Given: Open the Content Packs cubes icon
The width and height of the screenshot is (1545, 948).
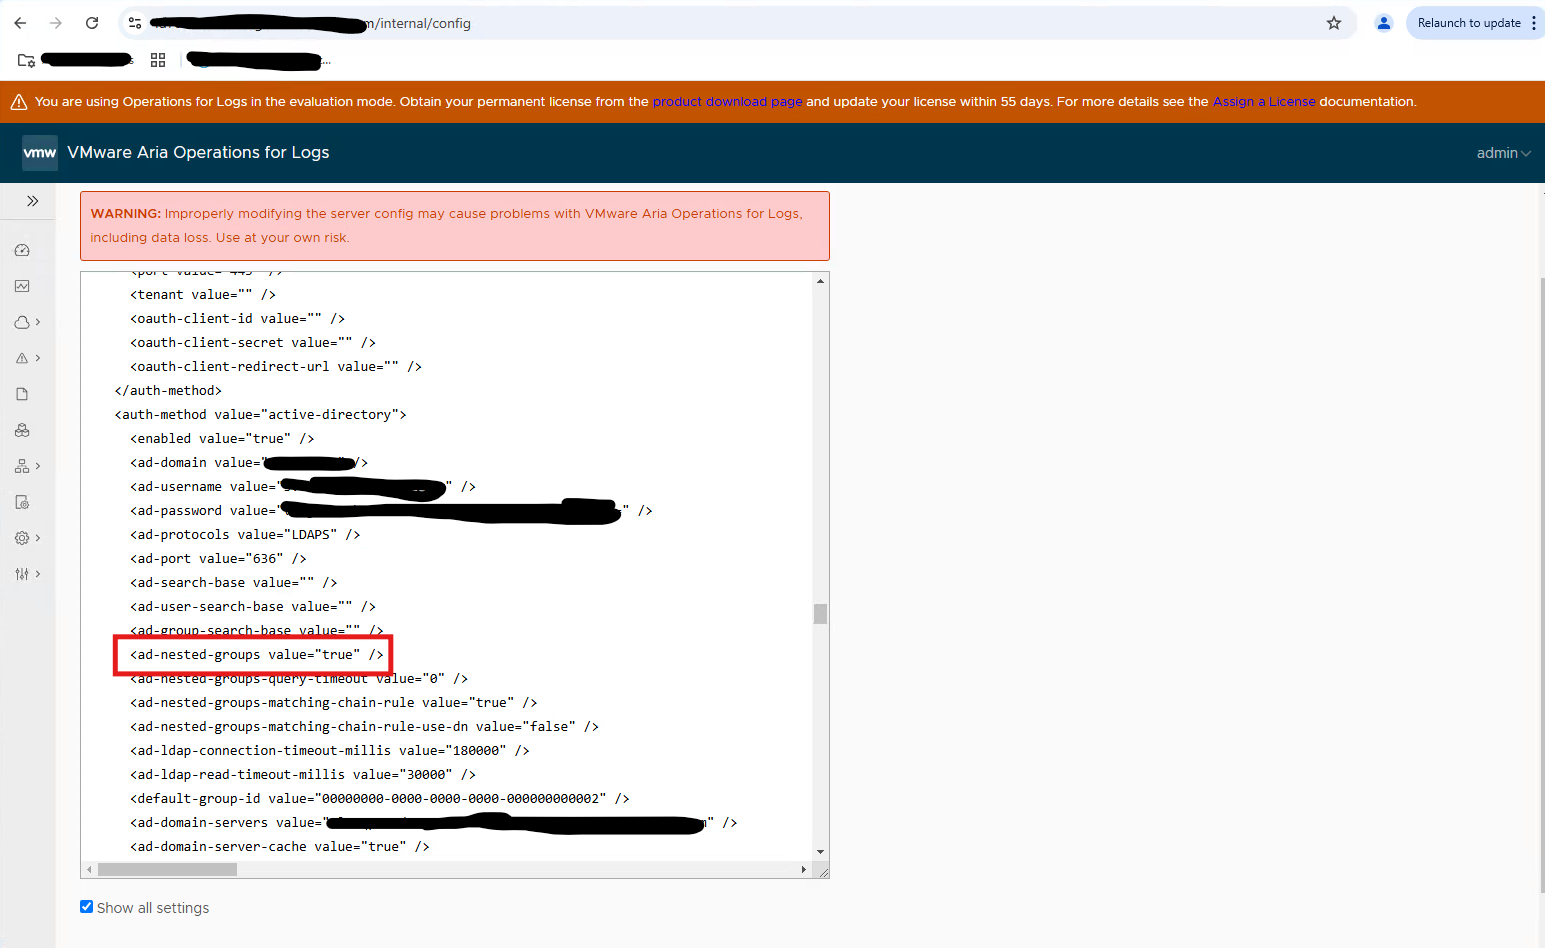Looking at the screenshot, I should pos(22,430).
